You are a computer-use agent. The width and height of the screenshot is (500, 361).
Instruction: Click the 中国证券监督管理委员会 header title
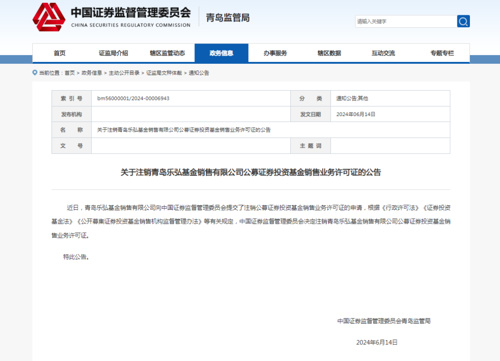[x=131, y=13]
